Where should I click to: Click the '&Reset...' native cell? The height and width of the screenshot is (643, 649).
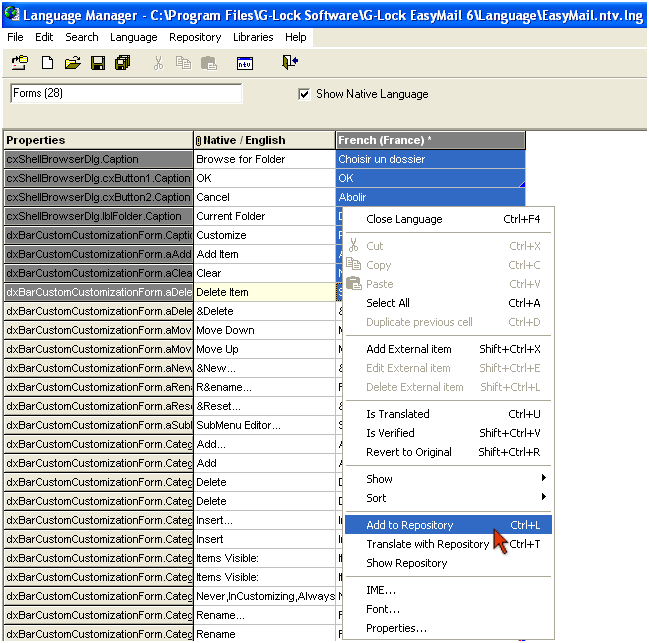pyautogui.click(x=264, y=406)
